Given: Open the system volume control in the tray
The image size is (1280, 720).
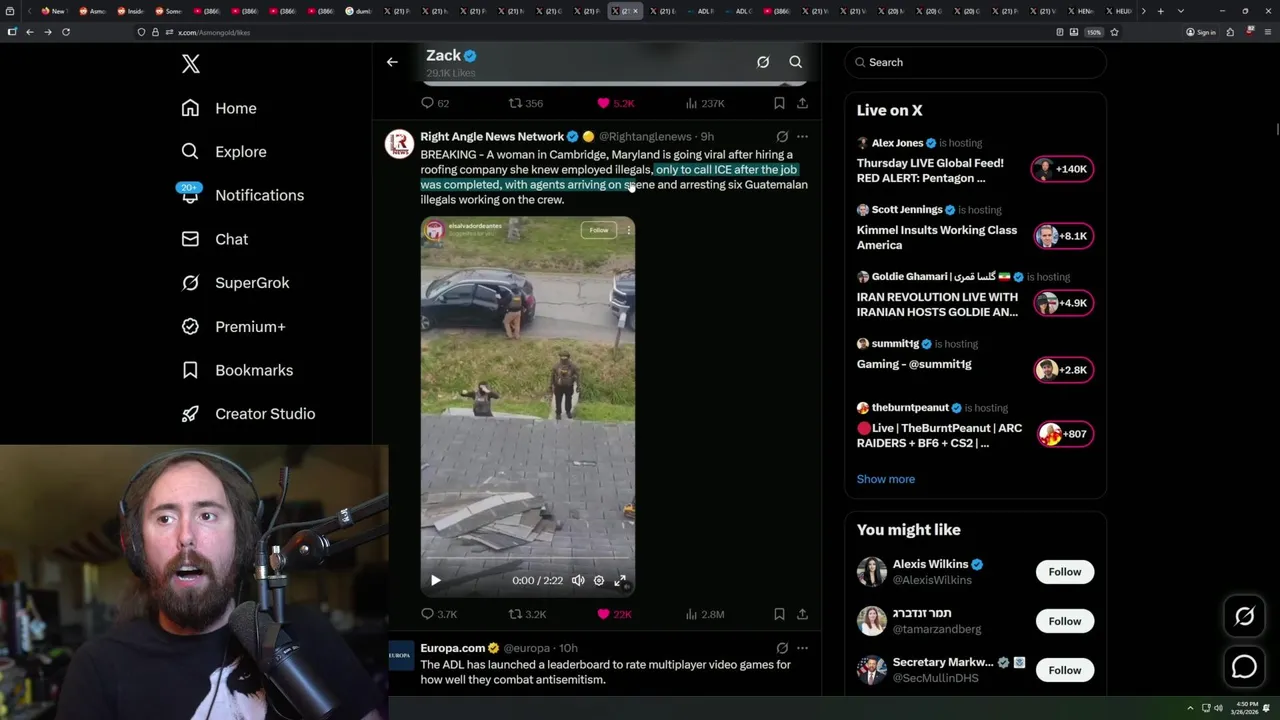Looking at the screenshot, I should 1218,708.
